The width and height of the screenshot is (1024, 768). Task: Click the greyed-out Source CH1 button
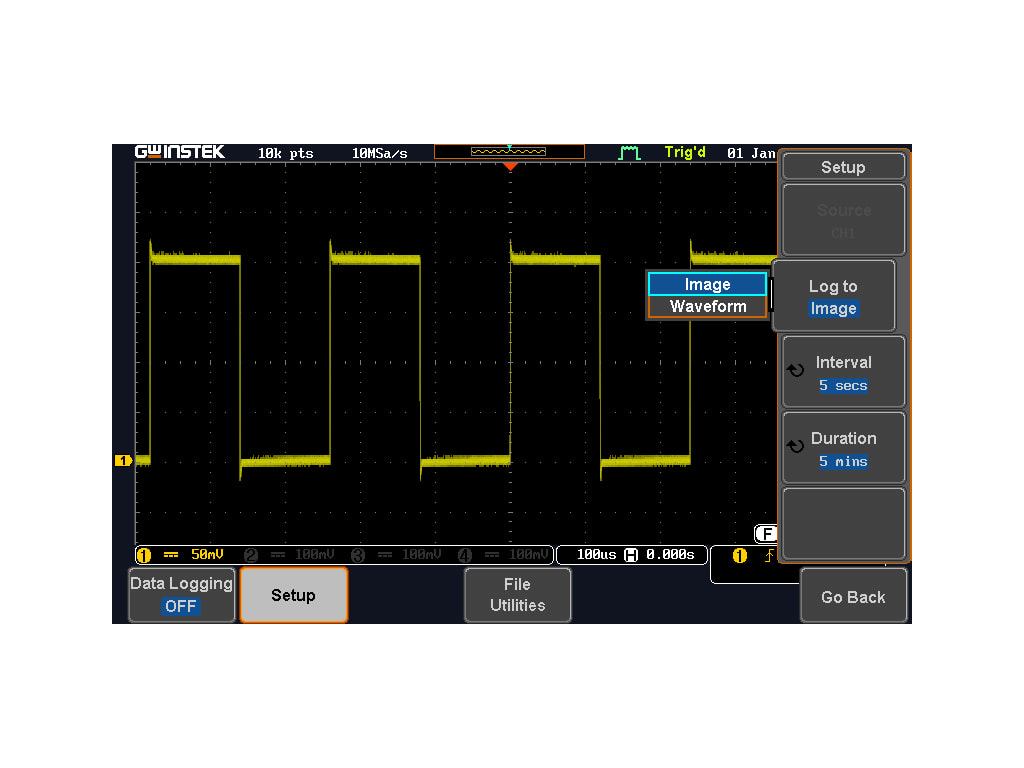tap(843, 220)
